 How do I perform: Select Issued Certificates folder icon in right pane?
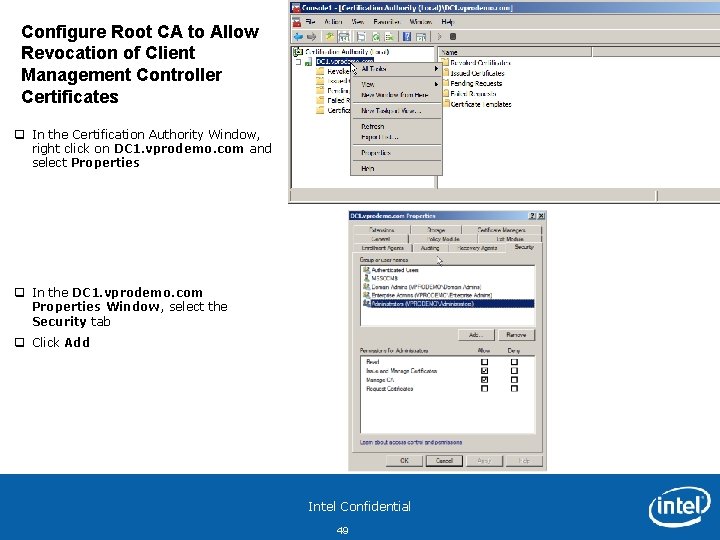tap(444, 73)
